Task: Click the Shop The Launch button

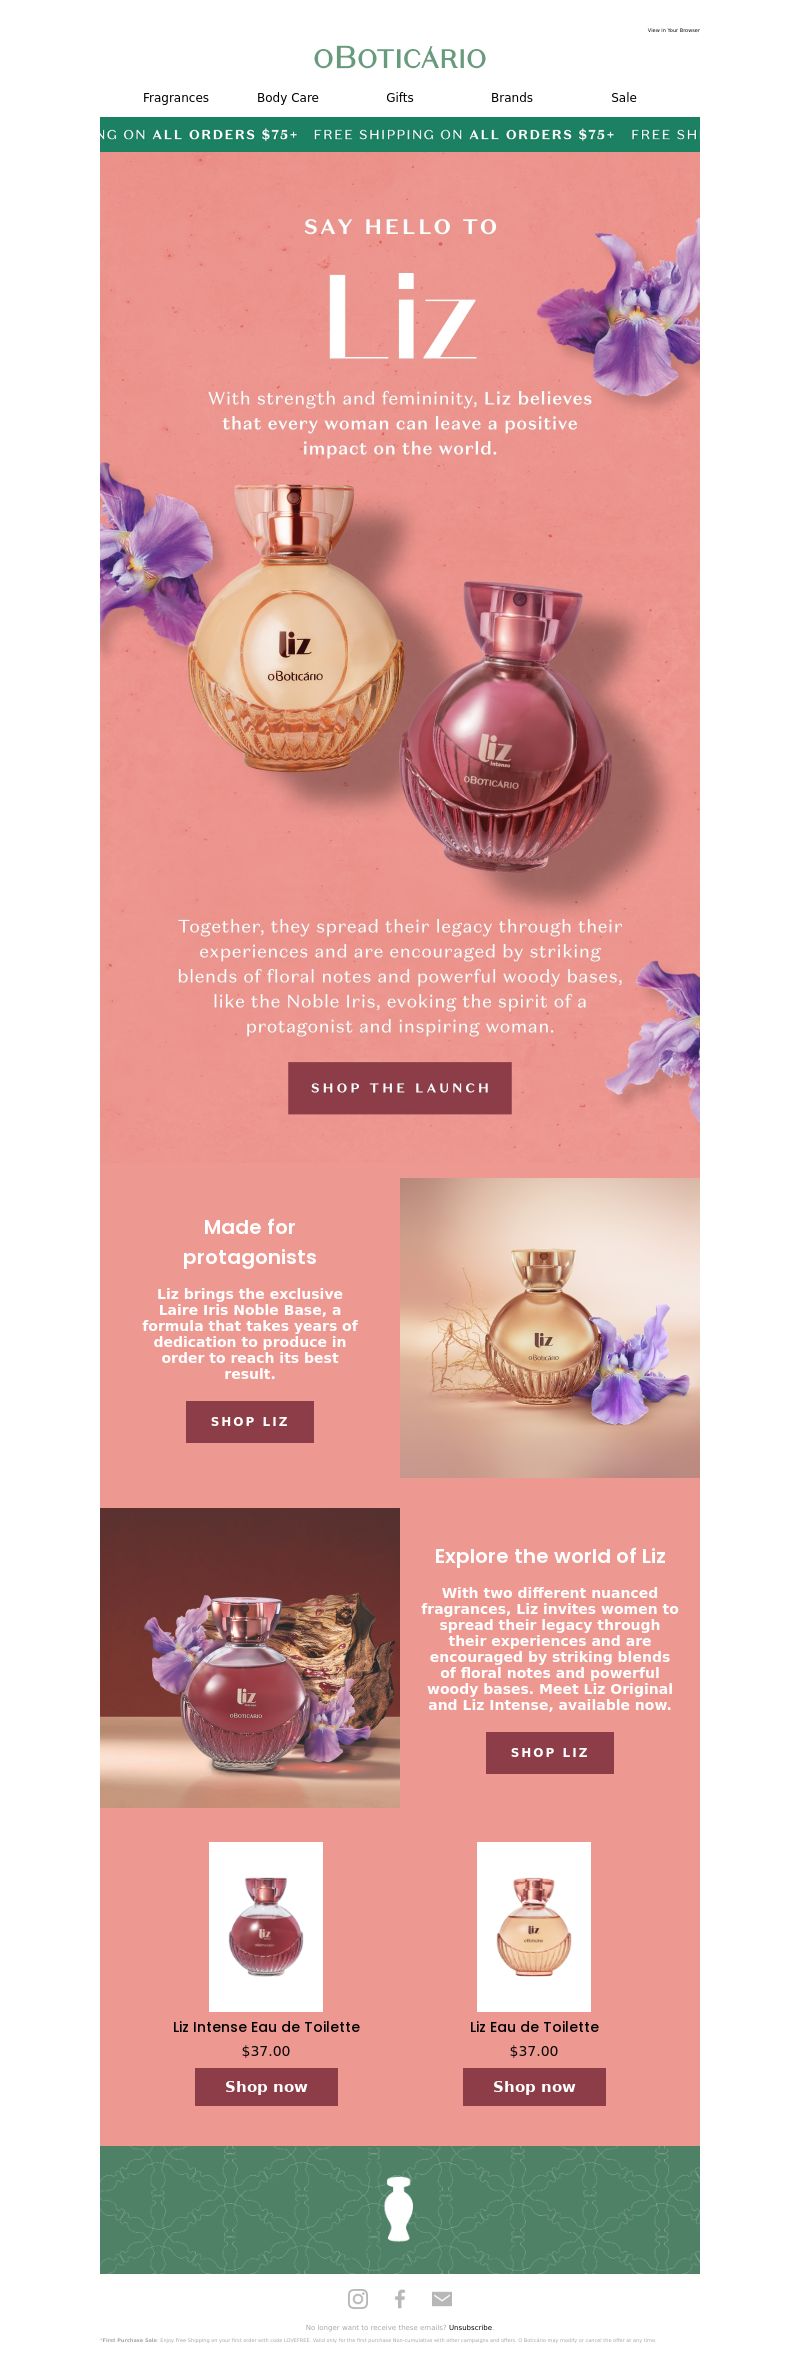Action: [x=400, y=1088]
